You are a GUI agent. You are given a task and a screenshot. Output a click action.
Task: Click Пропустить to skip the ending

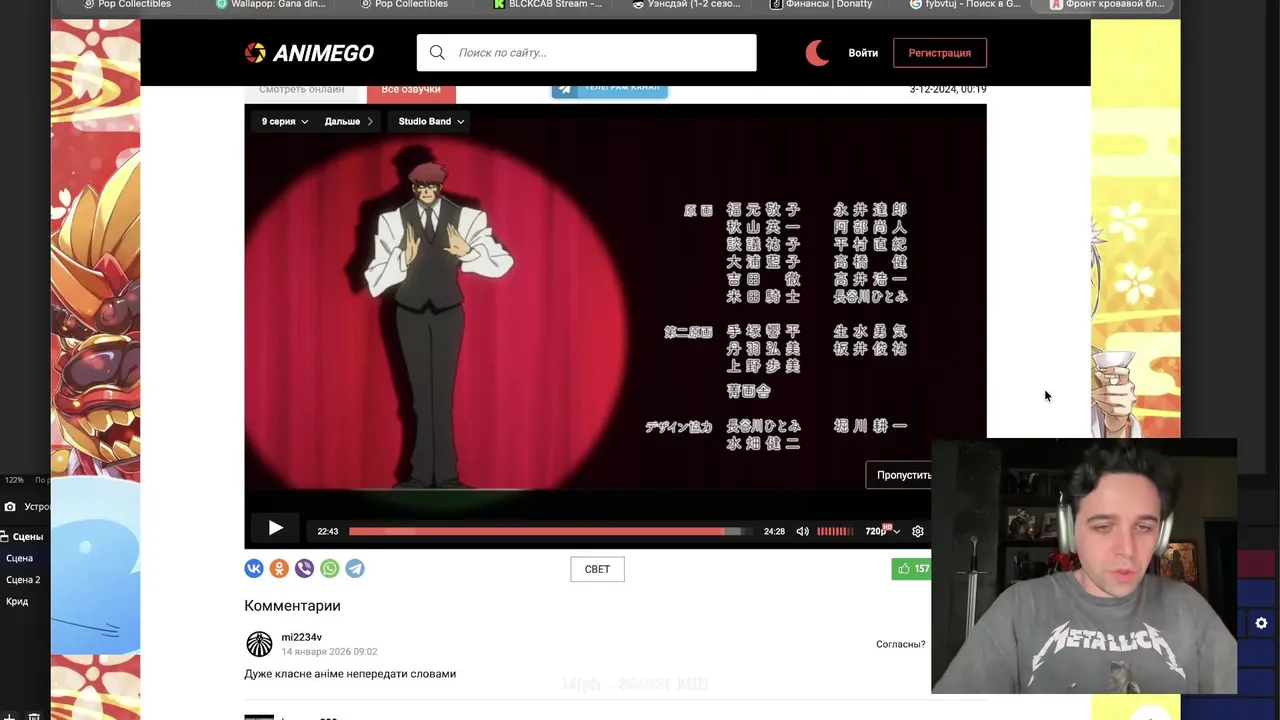point(900,475)
